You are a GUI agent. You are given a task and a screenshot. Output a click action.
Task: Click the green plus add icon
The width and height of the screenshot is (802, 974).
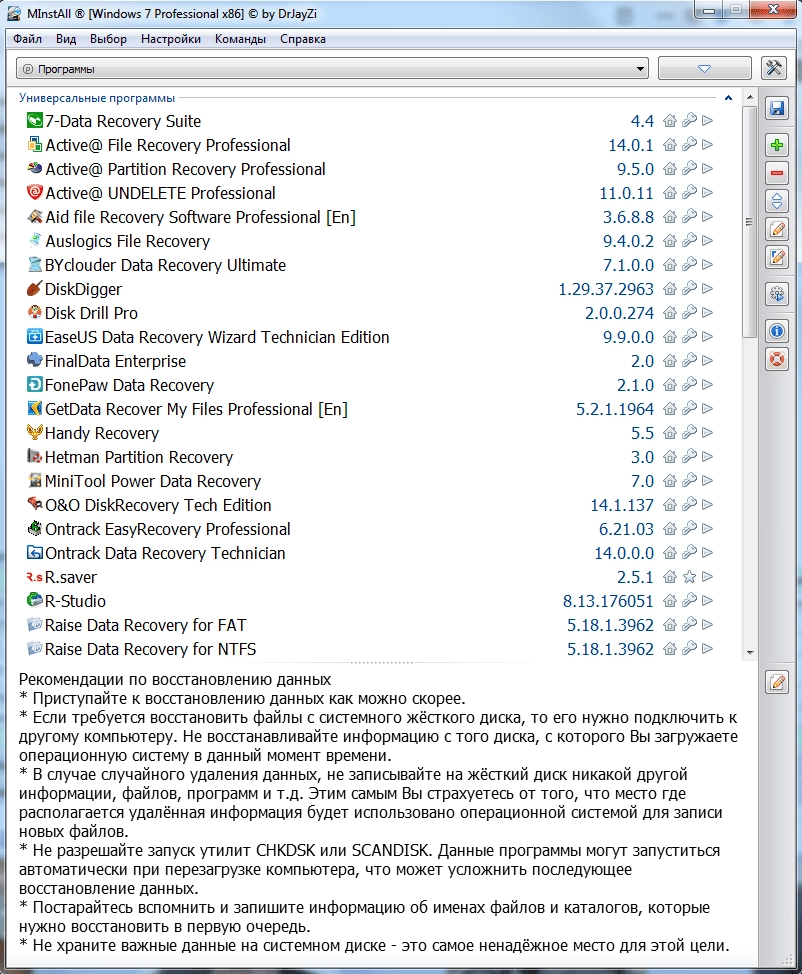(777, 145)
